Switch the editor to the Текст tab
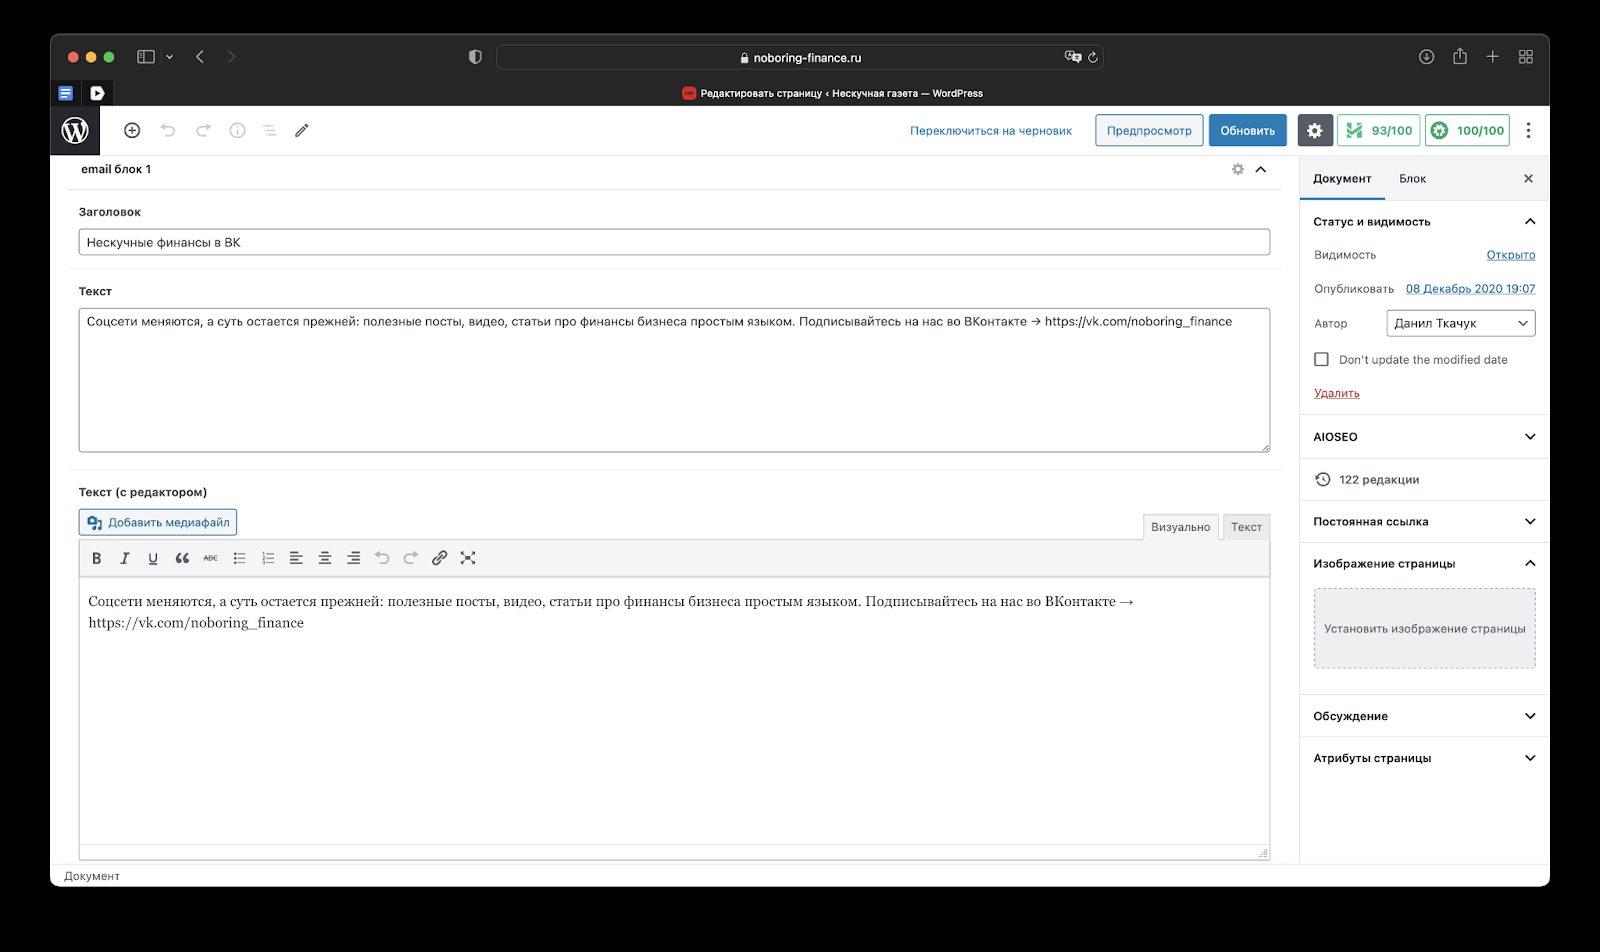 (1246, 527)
